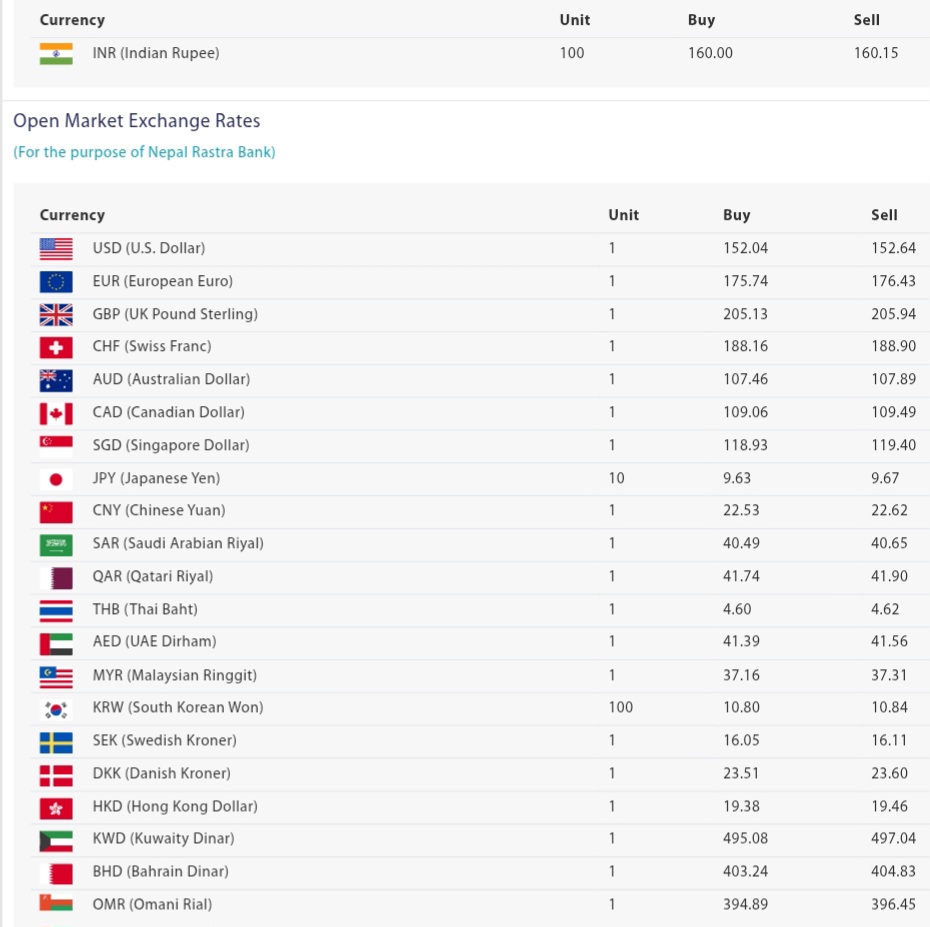Click the South Korean flag icon
The height and width of the screenshot is (927, 930).
pos(56,709)
